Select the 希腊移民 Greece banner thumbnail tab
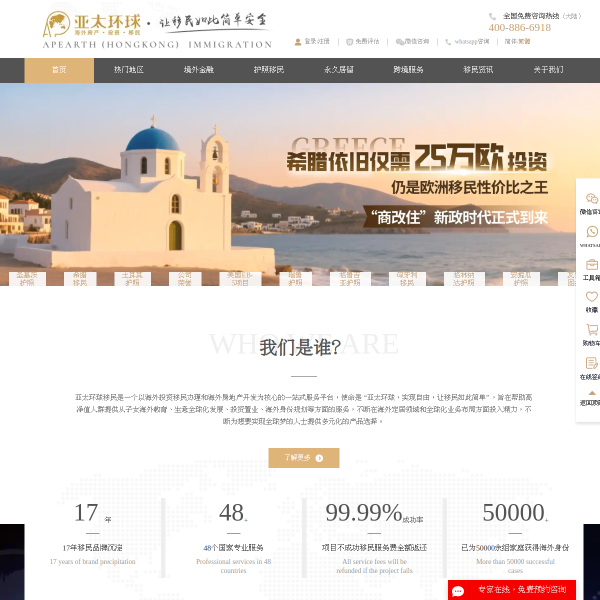600x600 pixels. click(80, 278)
